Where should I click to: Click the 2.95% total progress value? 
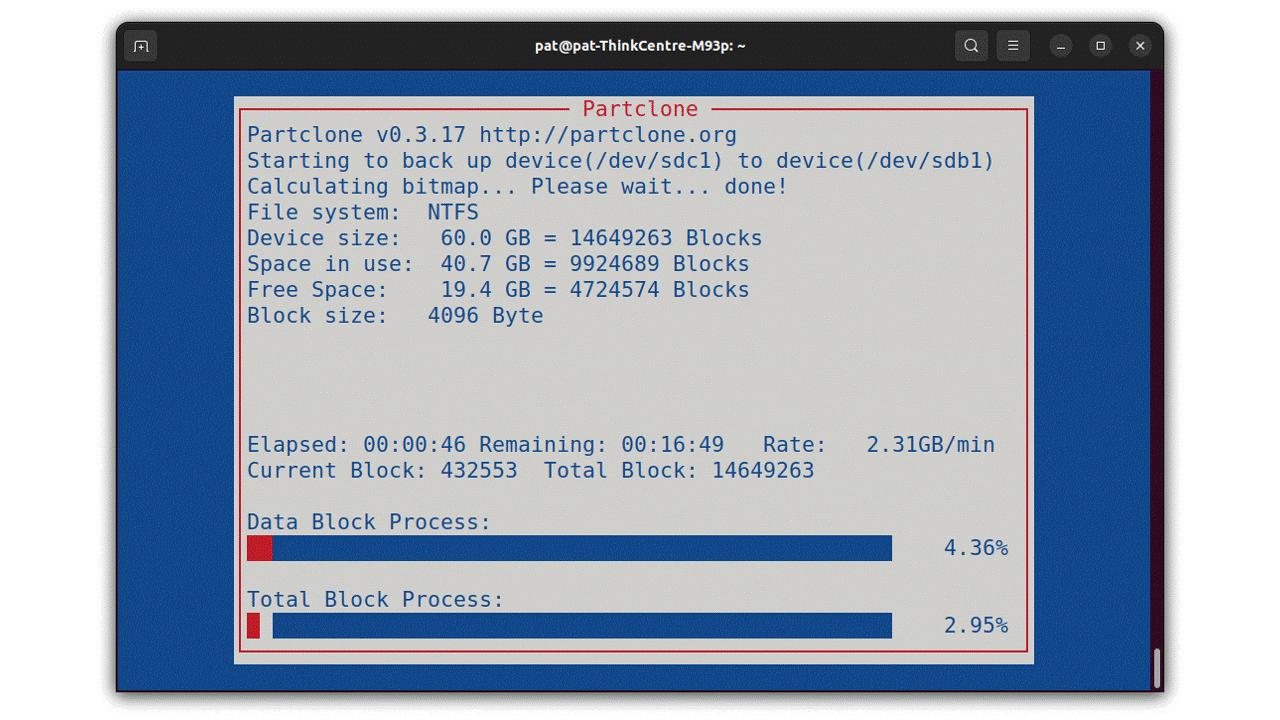coord(976,626)
